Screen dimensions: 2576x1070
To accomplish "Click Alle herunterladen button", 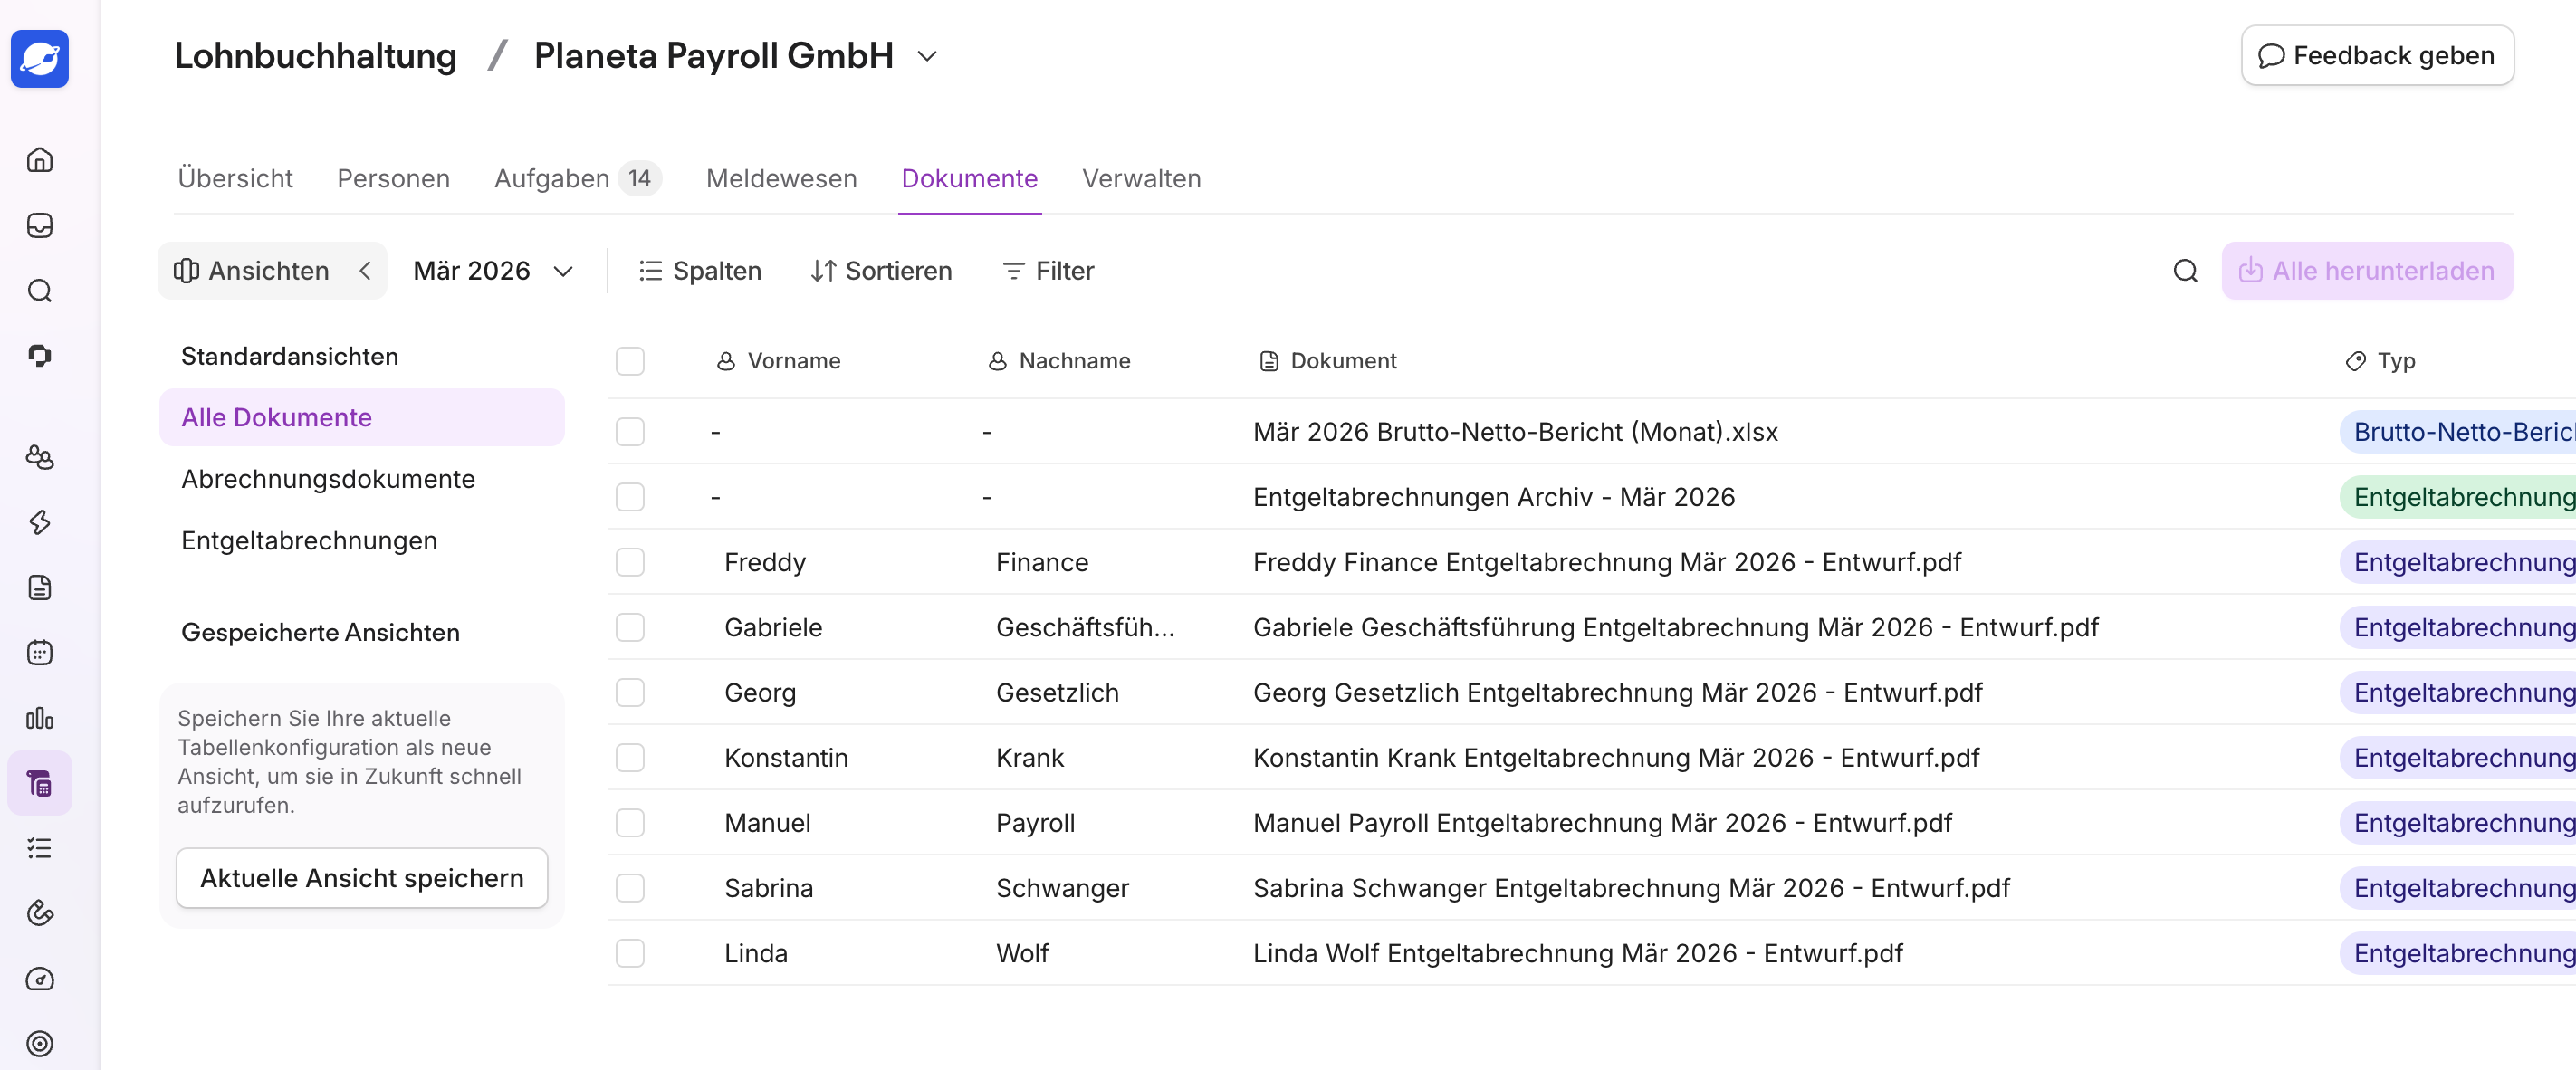I will [x=2367, y=271].
